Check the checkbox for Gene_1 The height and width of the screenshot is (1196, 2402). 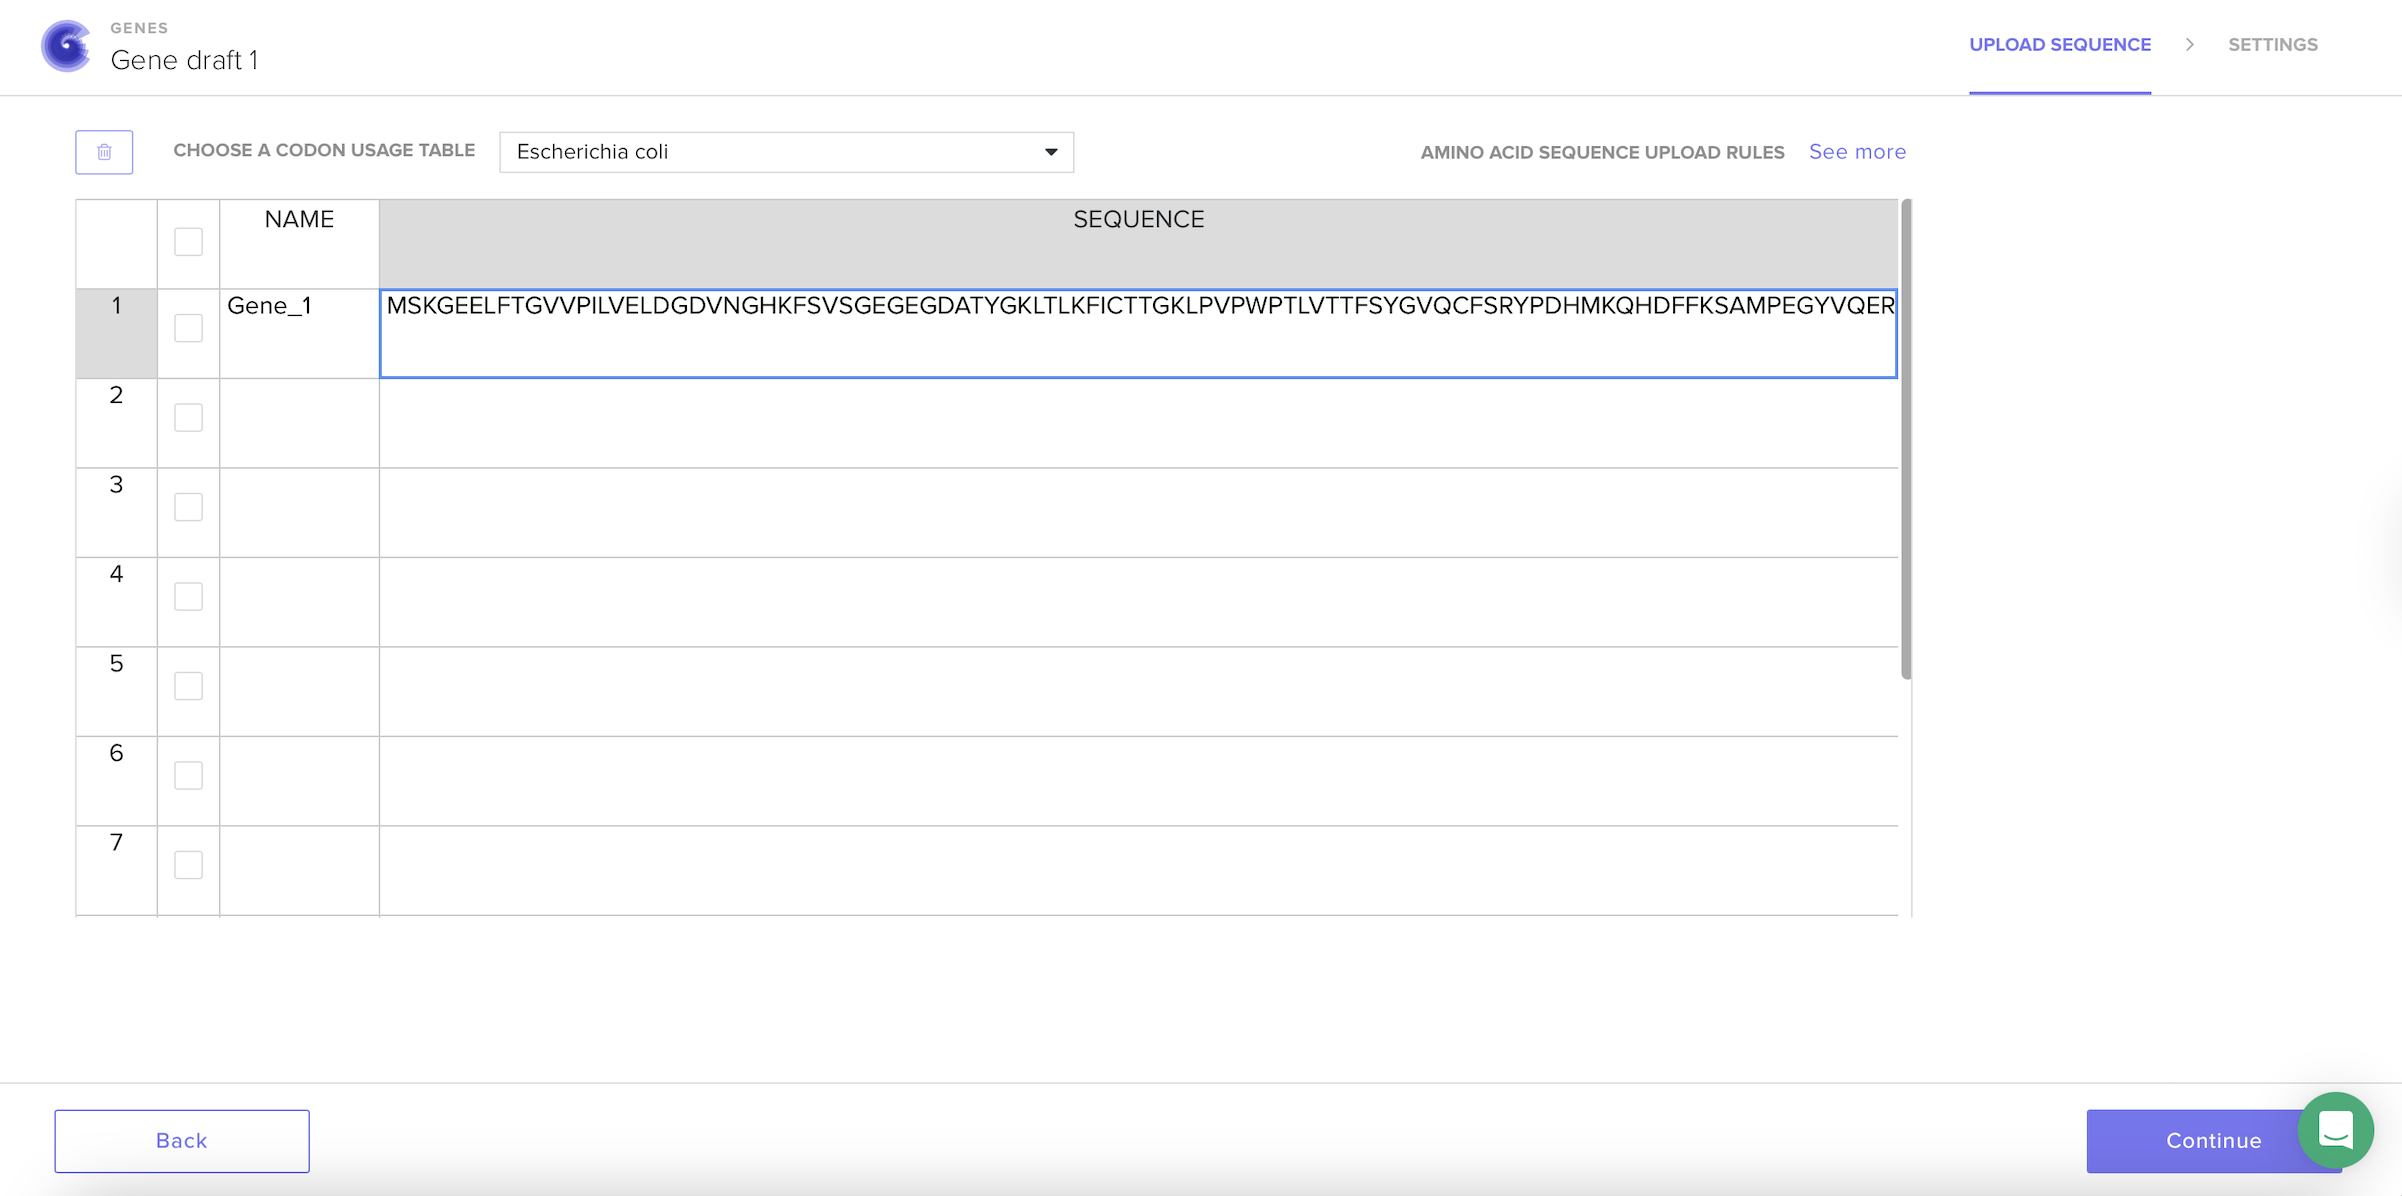click(188, 326)
